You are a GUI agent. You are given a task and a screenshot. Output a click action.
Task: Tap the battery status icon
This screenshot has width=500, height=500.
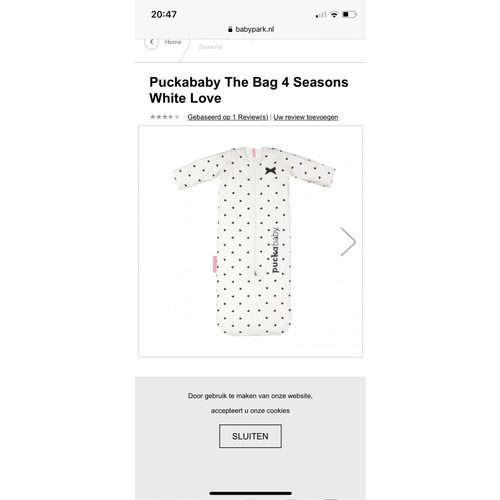pyautogui.click(x=349, y=14)
